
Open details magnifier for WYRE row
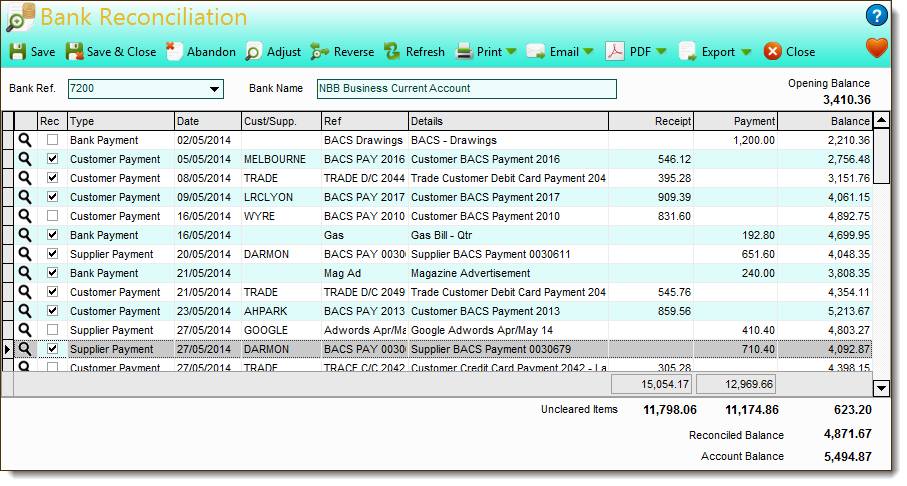point(25,216)
